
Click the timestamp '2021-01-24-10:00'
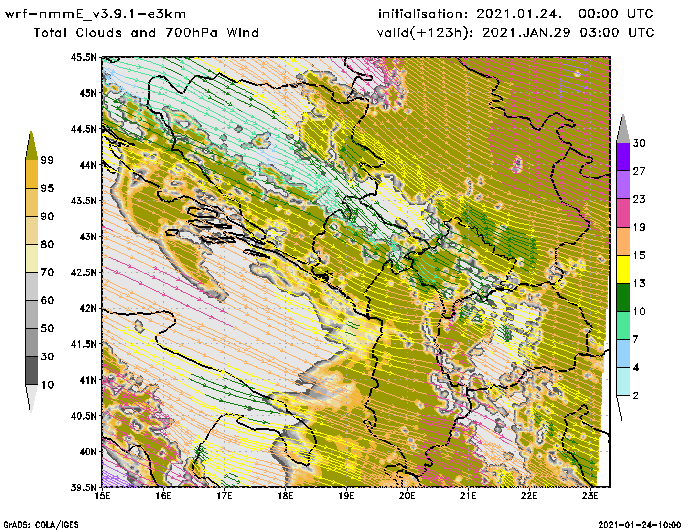pos(640,525)
